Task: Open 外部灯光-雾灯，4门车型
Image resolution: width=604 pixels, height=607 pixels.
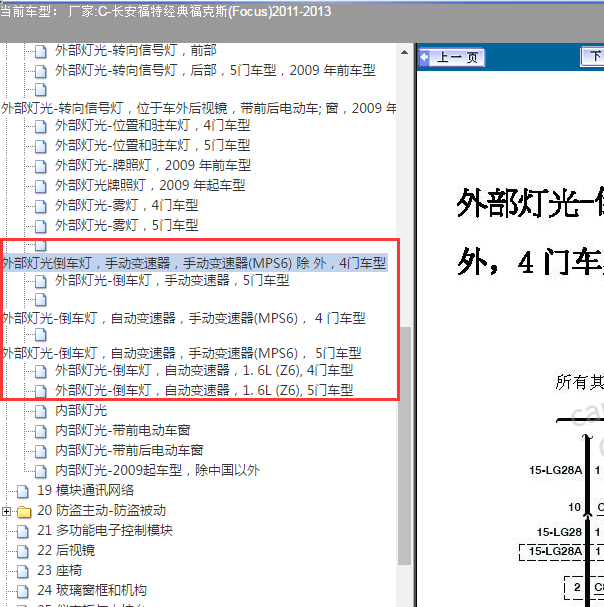Action: pos(127,205)
